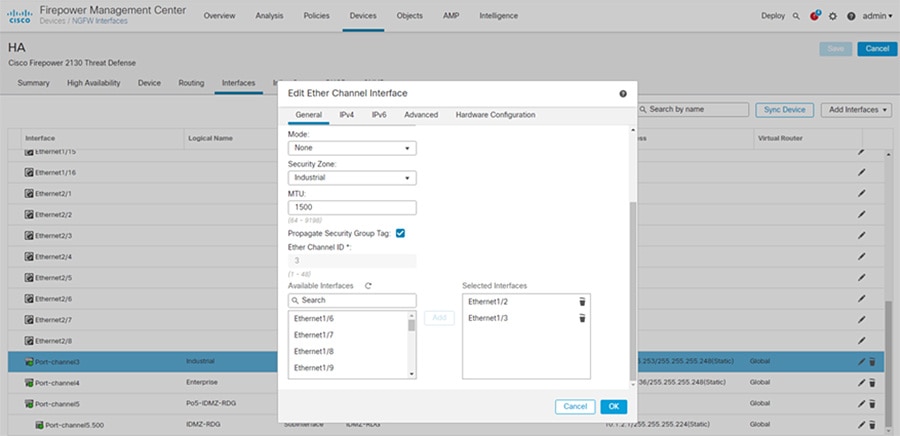The image size is (900, 436).
Task: Click the MTU input field
Action: click(352, 208)
